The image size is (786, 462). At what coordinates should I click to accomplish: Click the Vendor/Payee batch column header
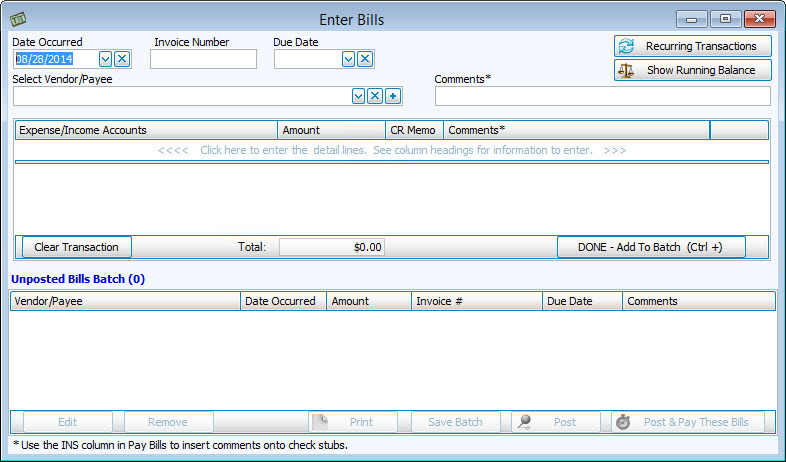[125, 301]
